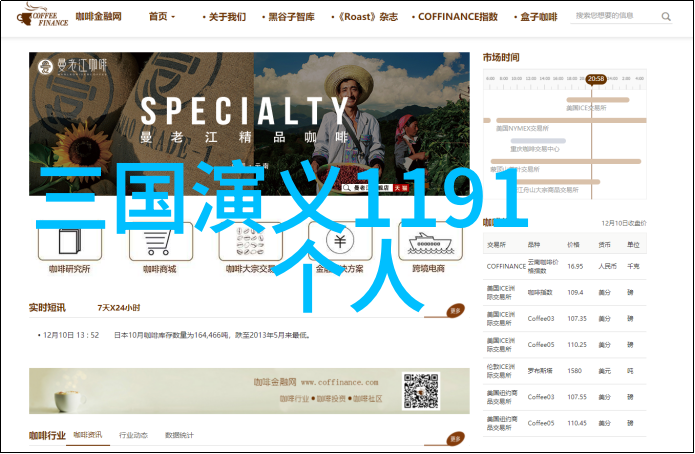Expand the 首页 dropdown menu
Viewport: 695px width, 454px height.
point(162,16)
